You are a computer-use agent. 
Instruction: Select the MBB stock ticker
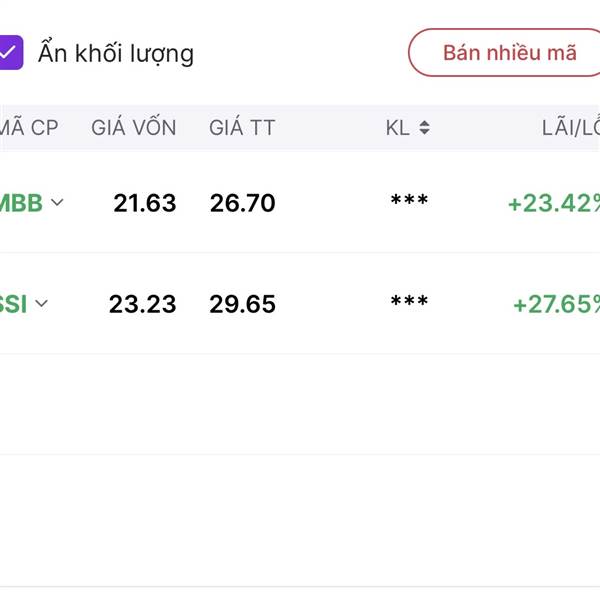click(21, 203)
